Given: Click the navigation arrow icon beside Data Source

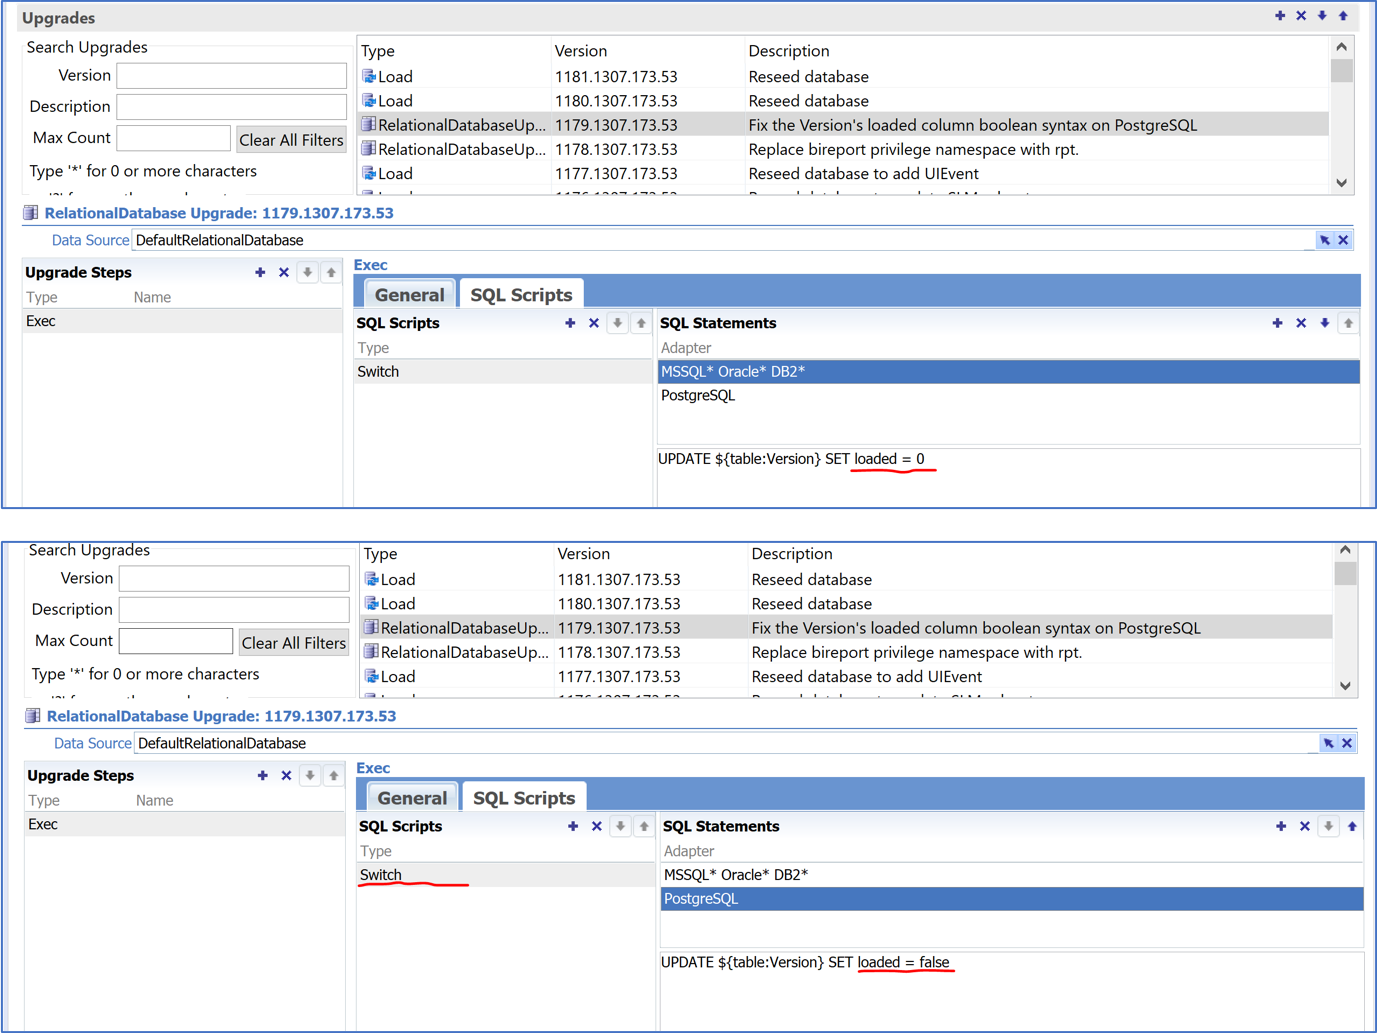Looking at the screenshot, I should pos(1323,239).
